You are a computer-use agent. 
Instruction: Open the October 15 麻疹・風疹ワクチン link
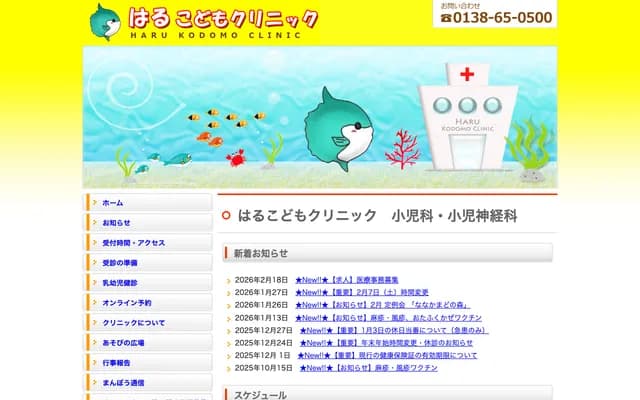coord(369,368)
